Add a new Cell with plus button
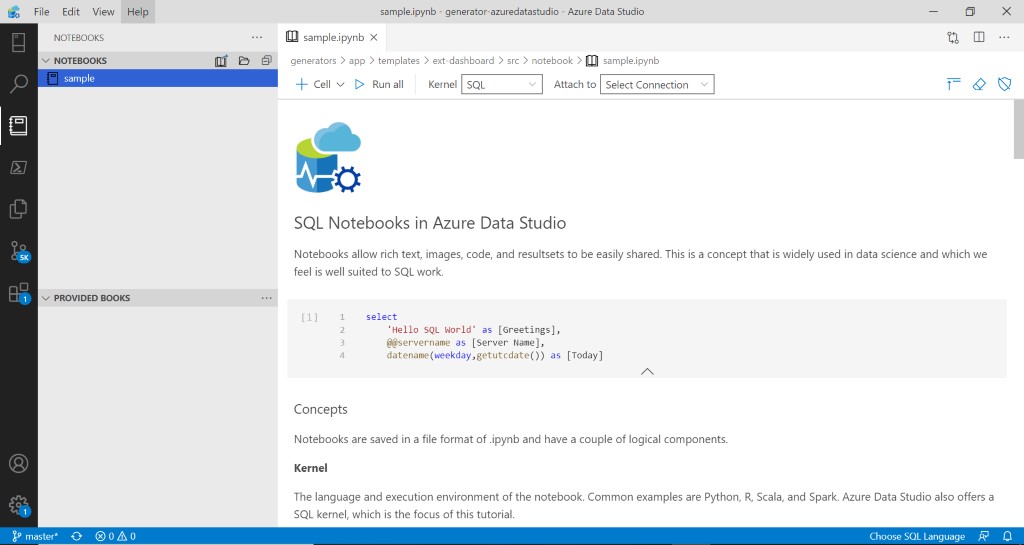This screenshot has width=1024, height=545. click(313, 84)
